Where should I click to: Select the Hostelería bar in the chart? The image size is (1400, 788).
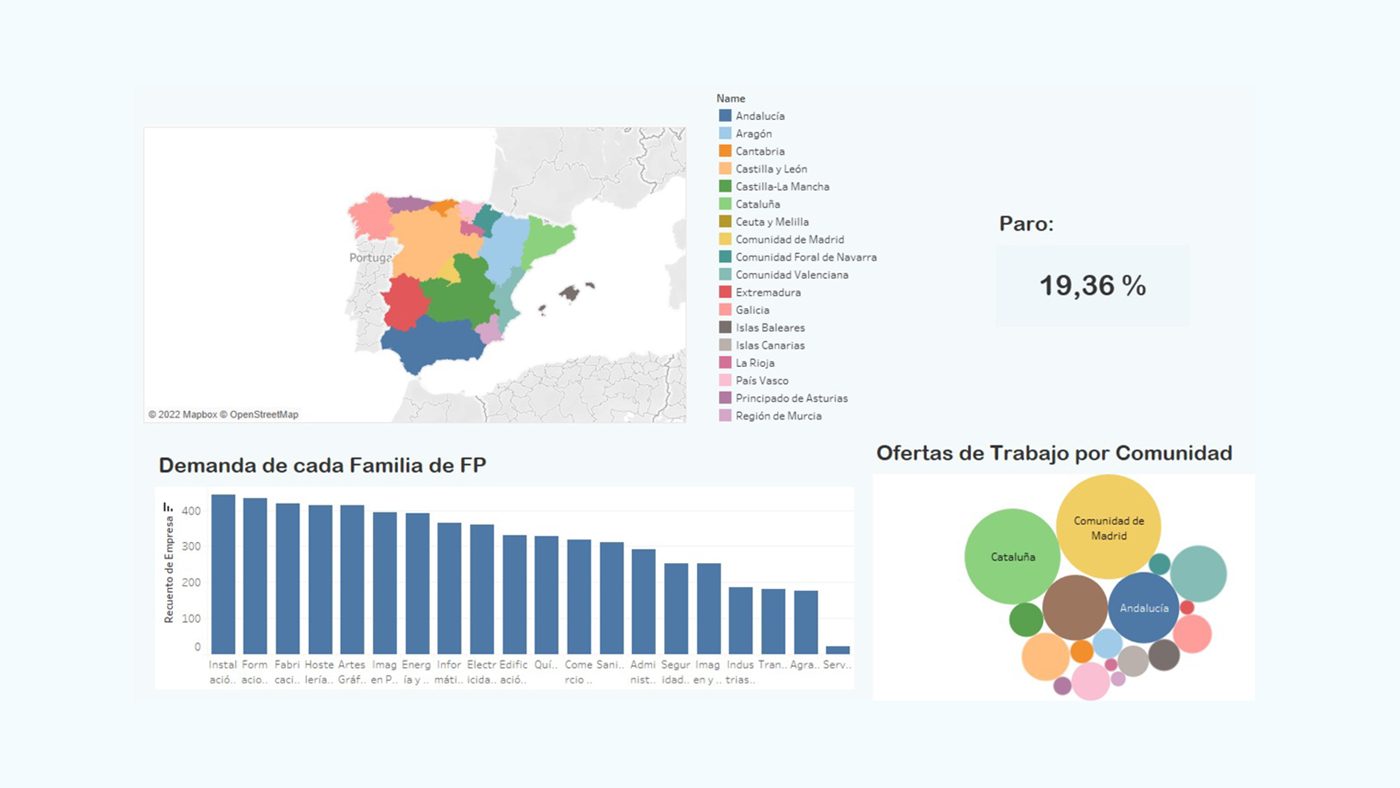pyautogui.click(x=320, y=579)
